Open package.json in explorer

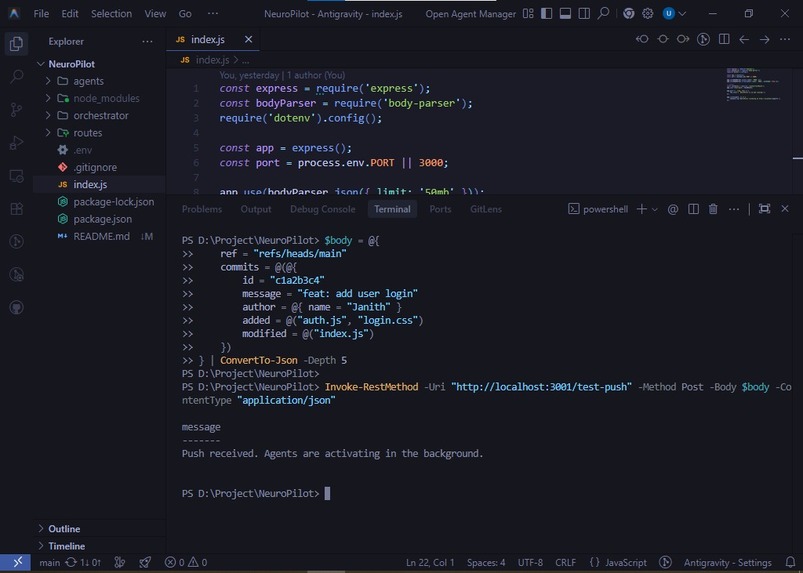click(x=99, y=219)
